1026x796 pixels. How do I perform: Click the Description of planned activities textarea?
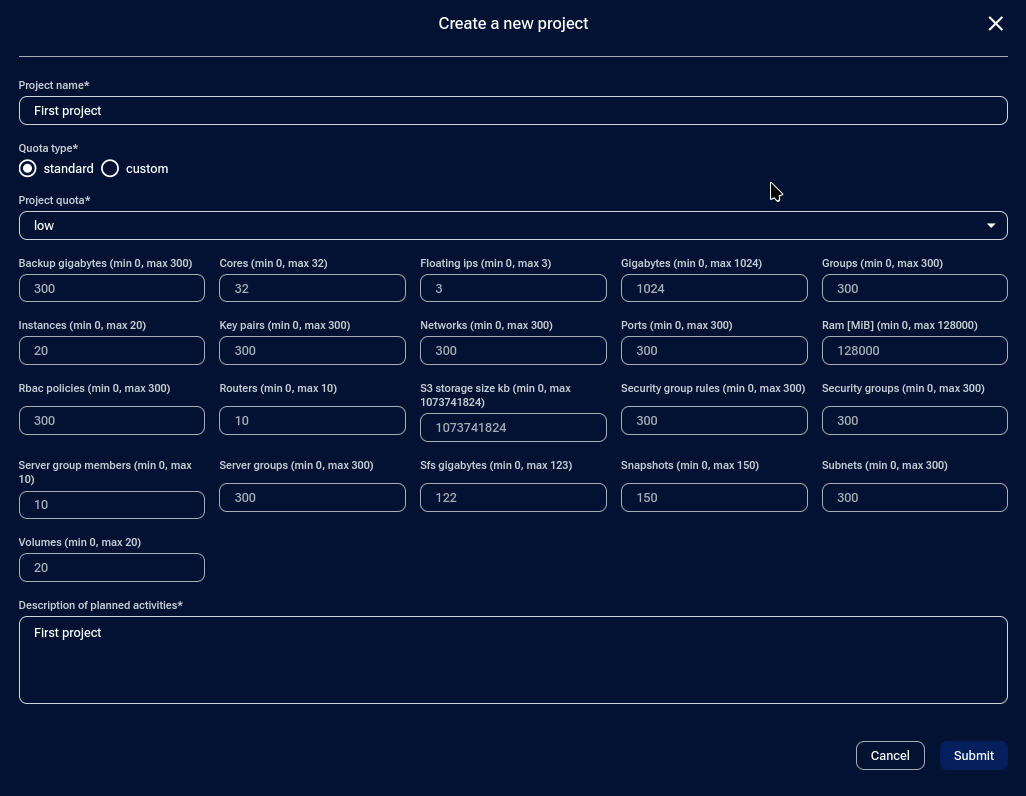[x=513, y=660]
